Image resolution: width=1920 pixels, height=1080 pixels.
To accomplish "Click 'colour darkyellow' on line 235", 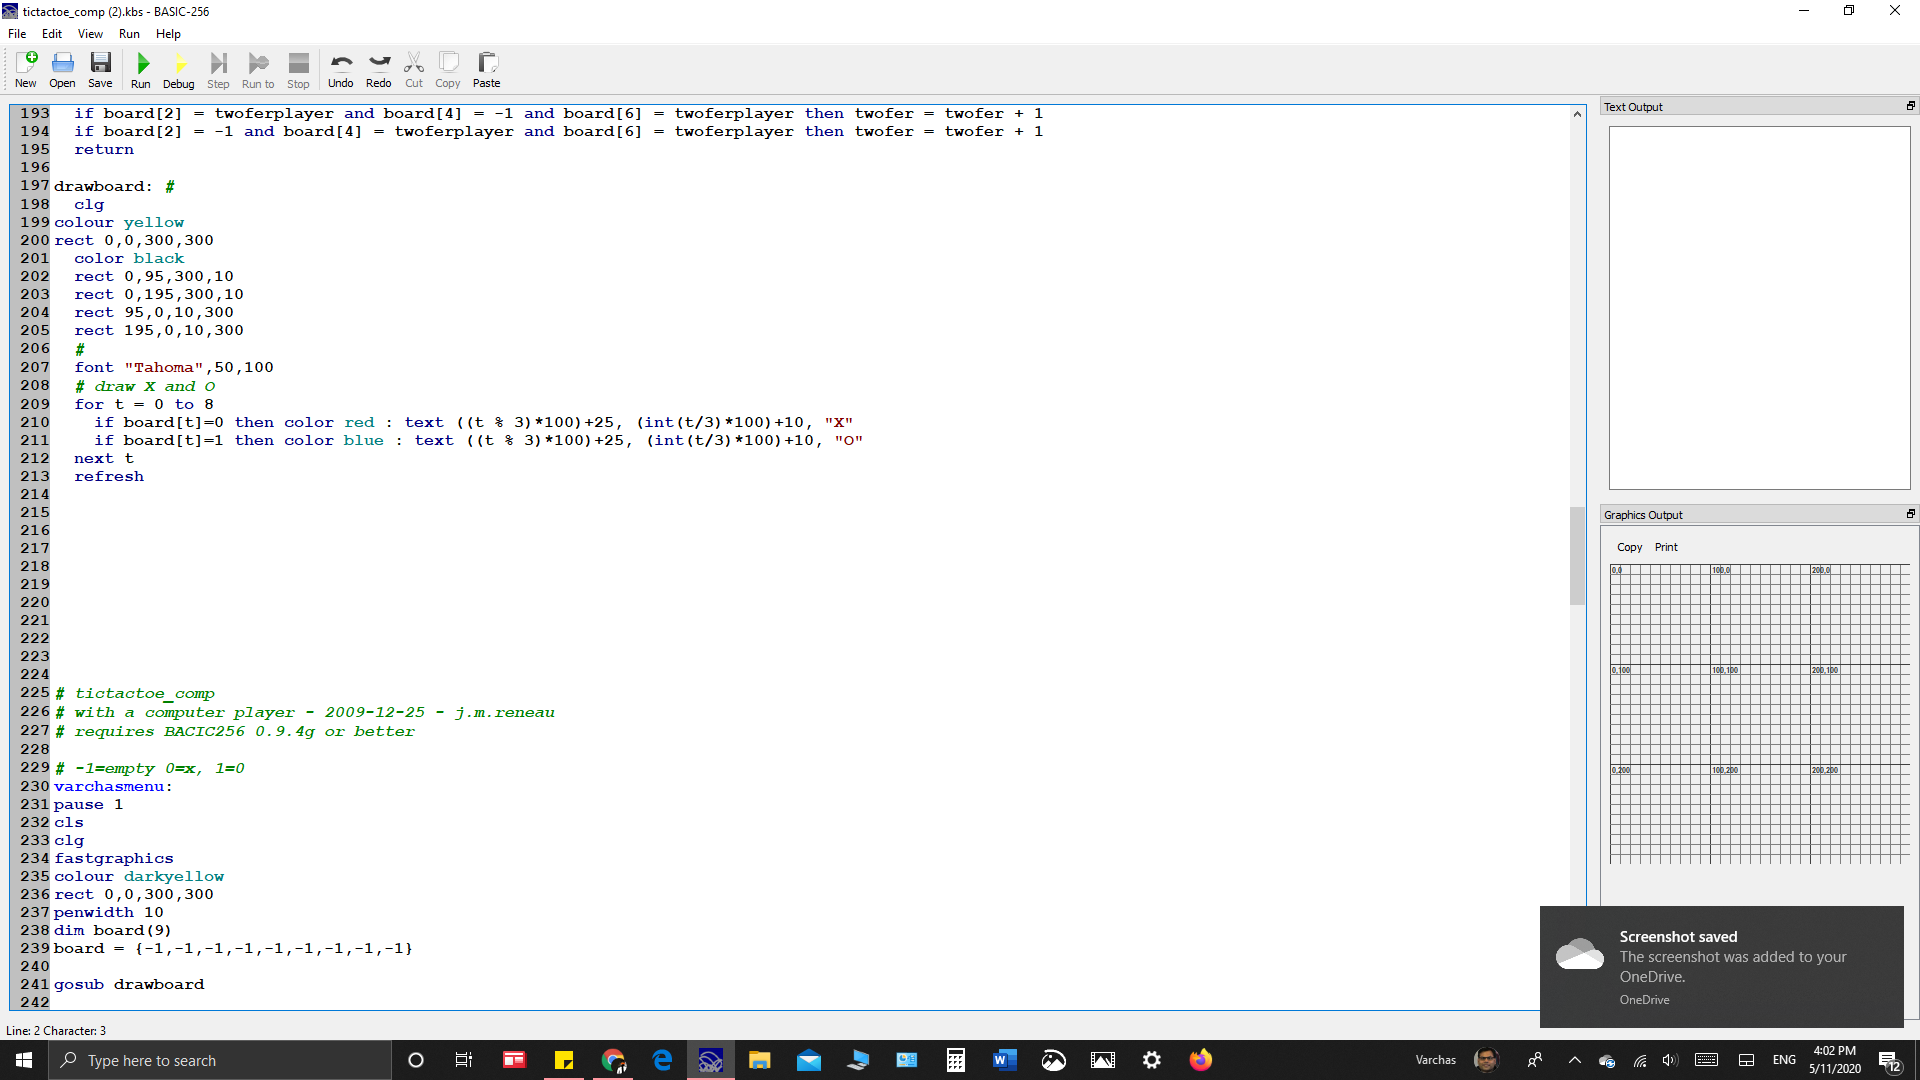I will [139, 876].
